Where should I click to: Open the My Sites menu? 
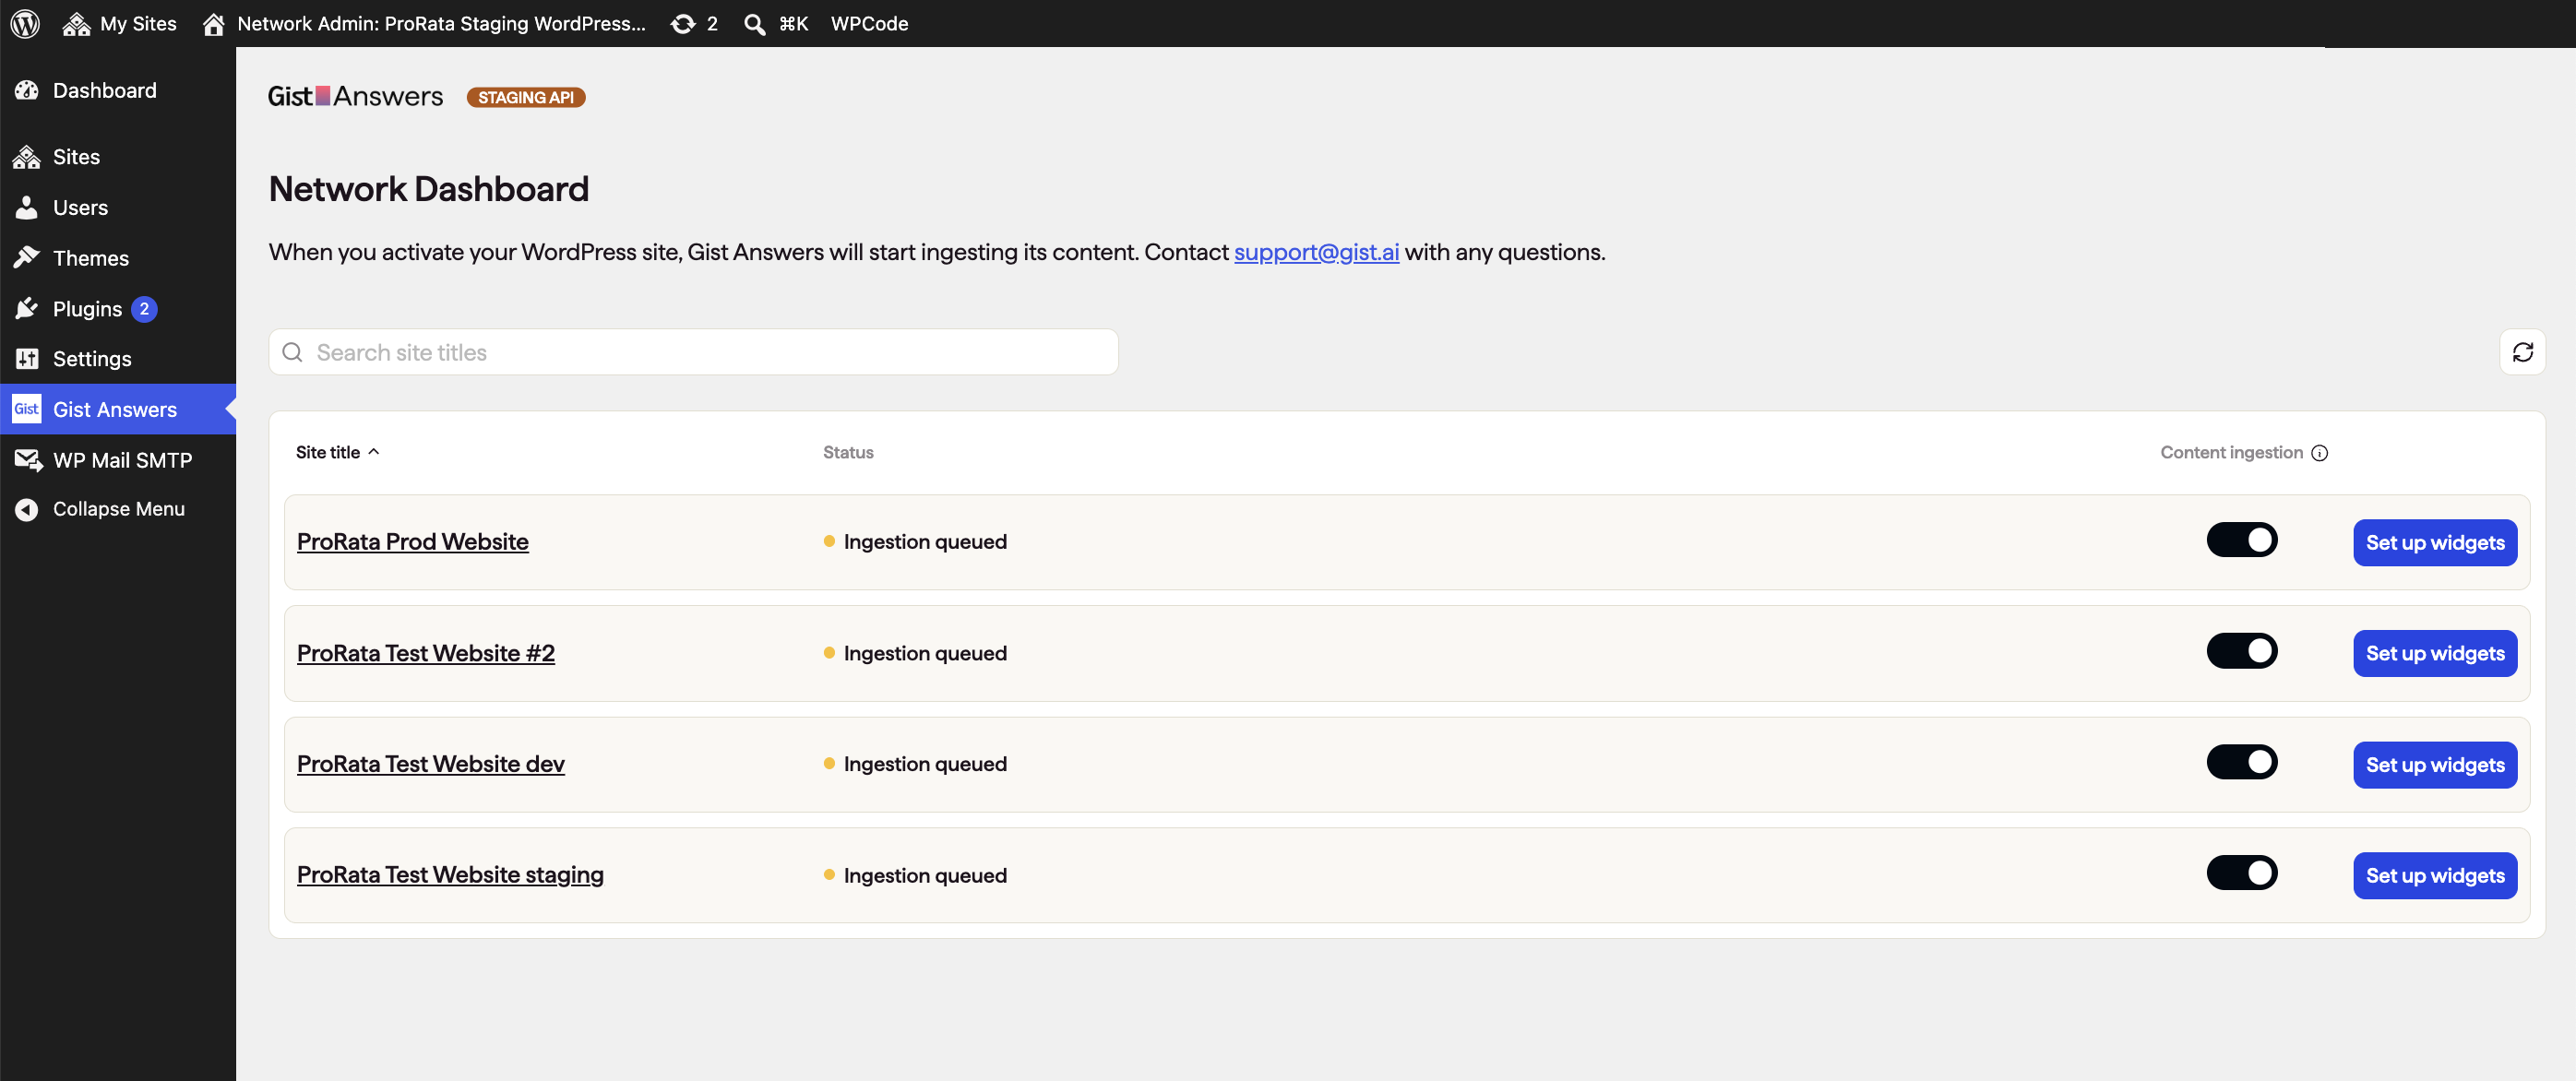pos(119,23)
